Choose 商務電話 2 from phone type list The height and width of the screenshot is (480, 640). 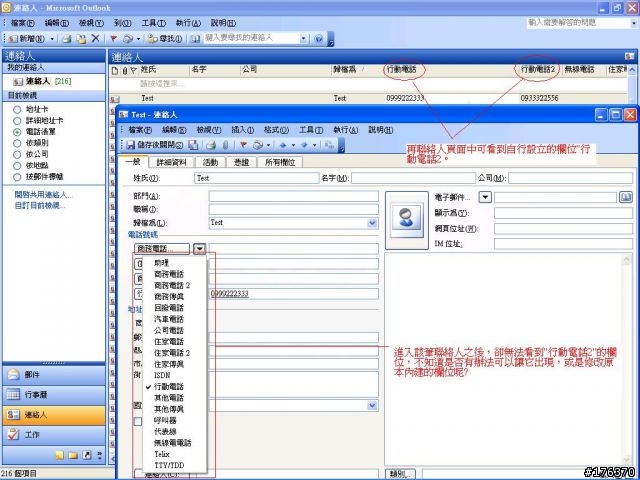coord(172,285)
